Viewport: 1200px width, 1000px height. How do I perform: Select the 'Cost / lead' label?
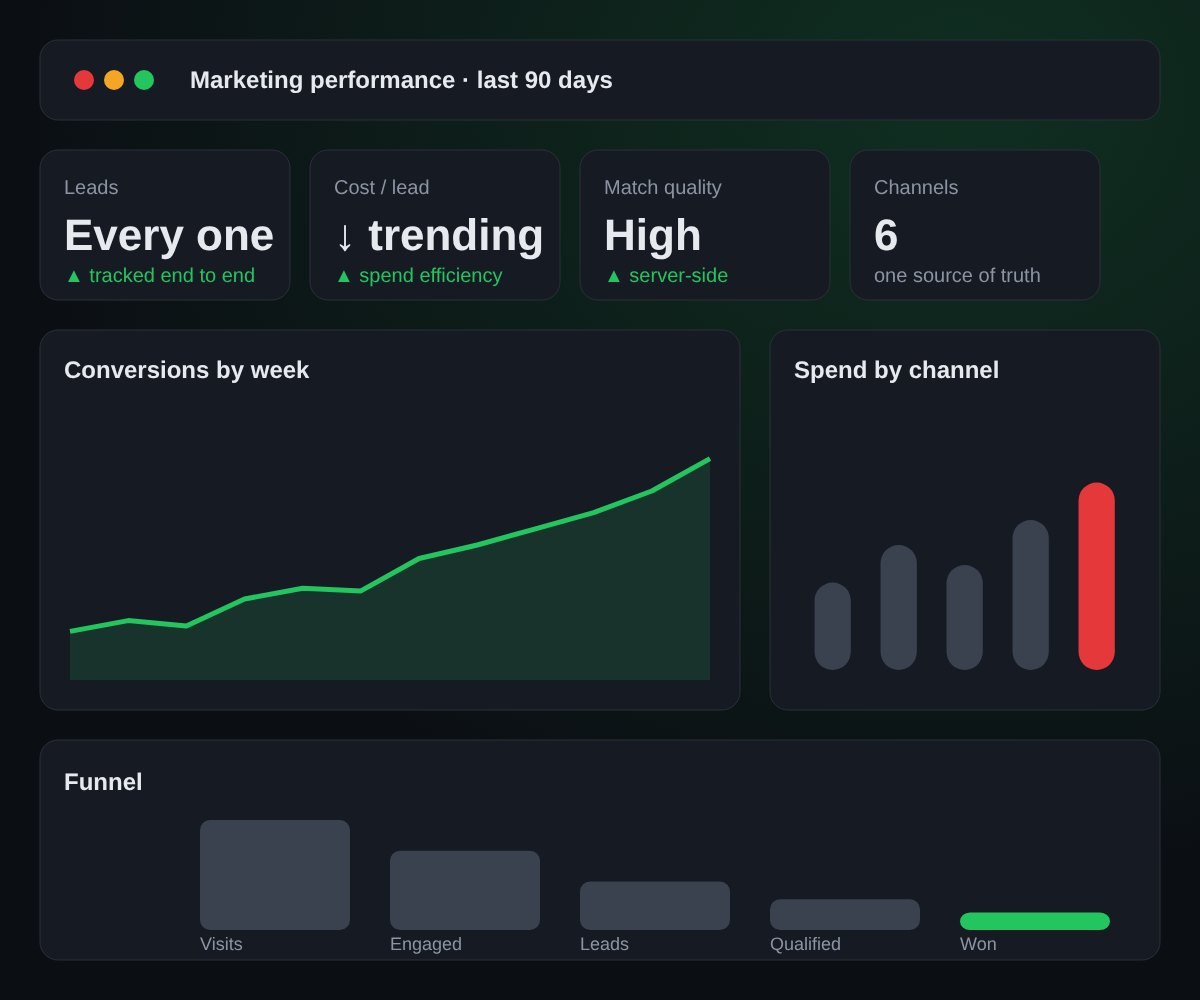click(382, 187)
